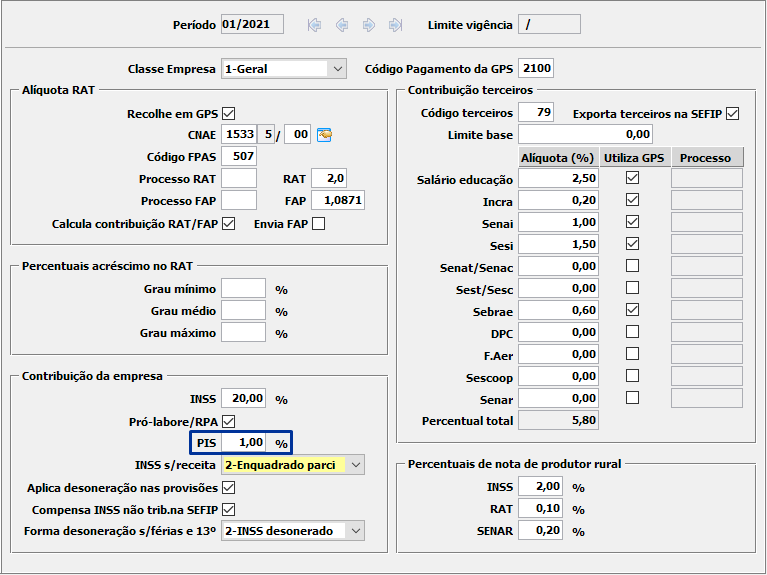Go to the first period record arrow
Viewport: 767px width, 575px height.
315,25
